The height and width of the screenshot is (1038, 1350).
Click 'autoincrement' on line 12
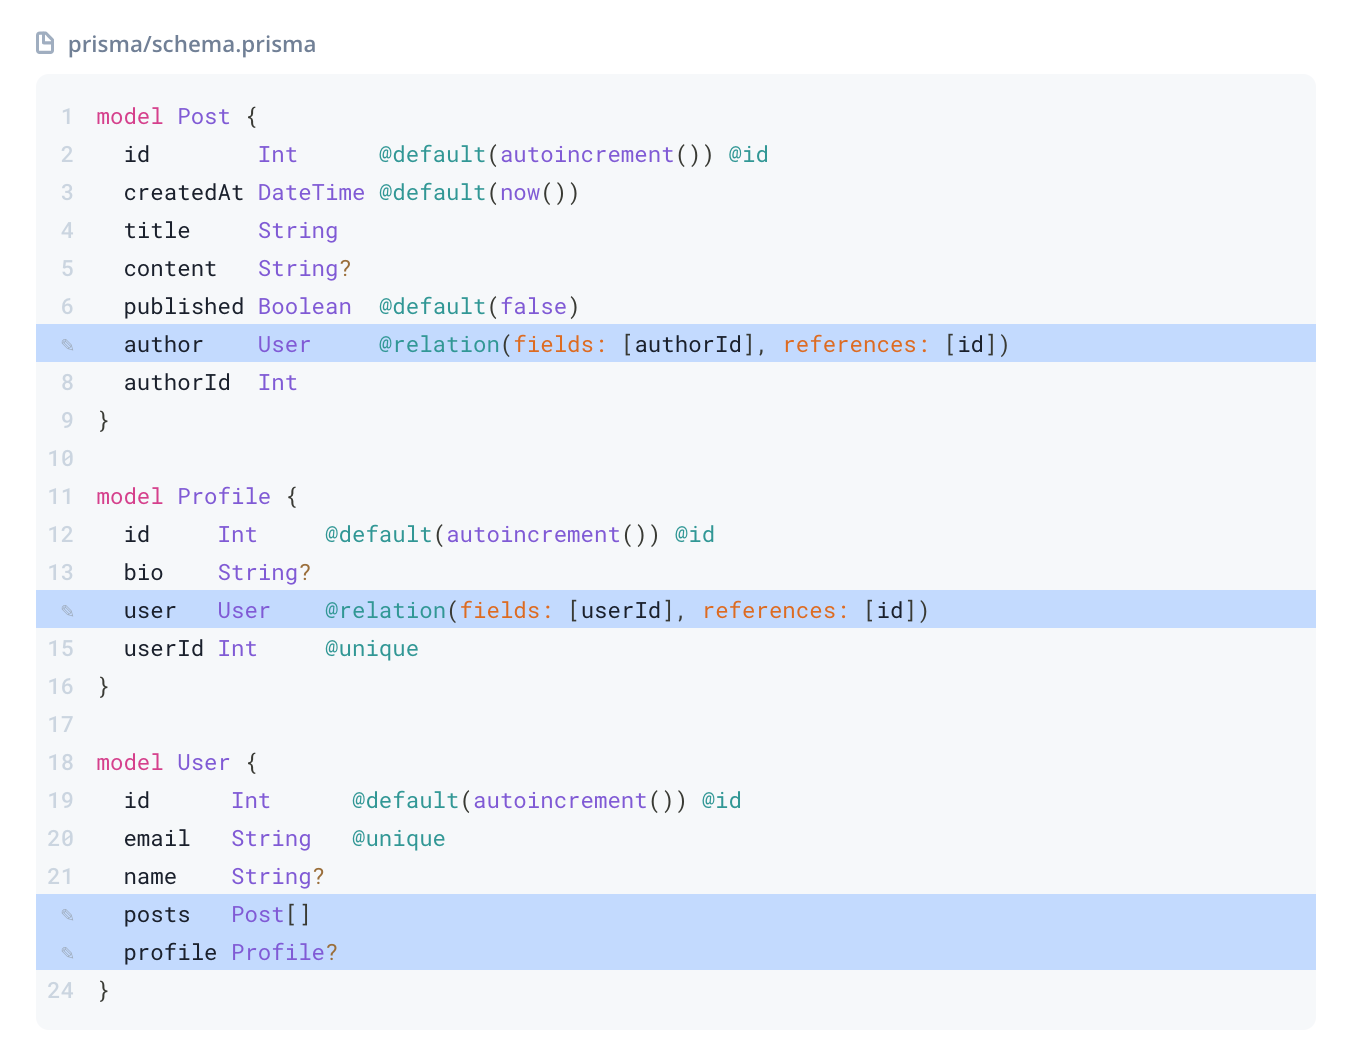pos(533,535)
